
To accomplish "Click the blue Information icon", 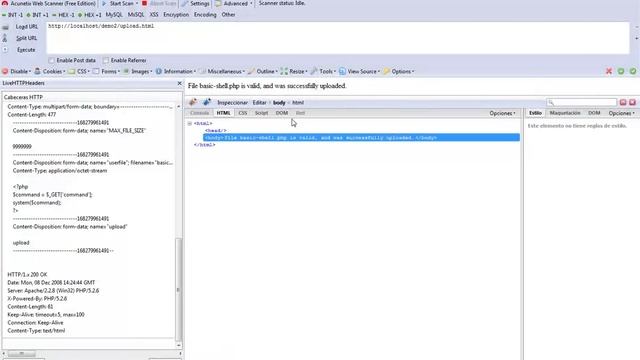I will click(x=159, y=71).
